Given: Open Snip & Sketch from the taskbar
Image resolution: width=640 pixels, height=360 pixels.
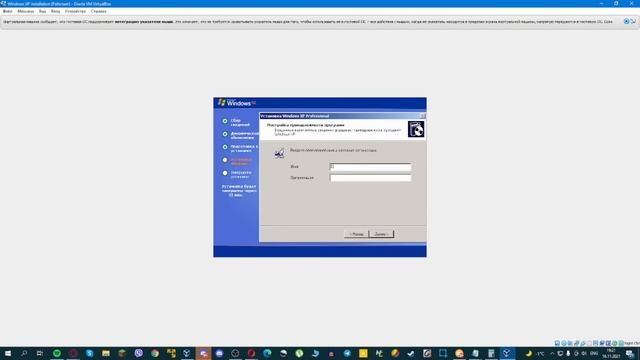Looking at the screenshot, I should 443,353.
